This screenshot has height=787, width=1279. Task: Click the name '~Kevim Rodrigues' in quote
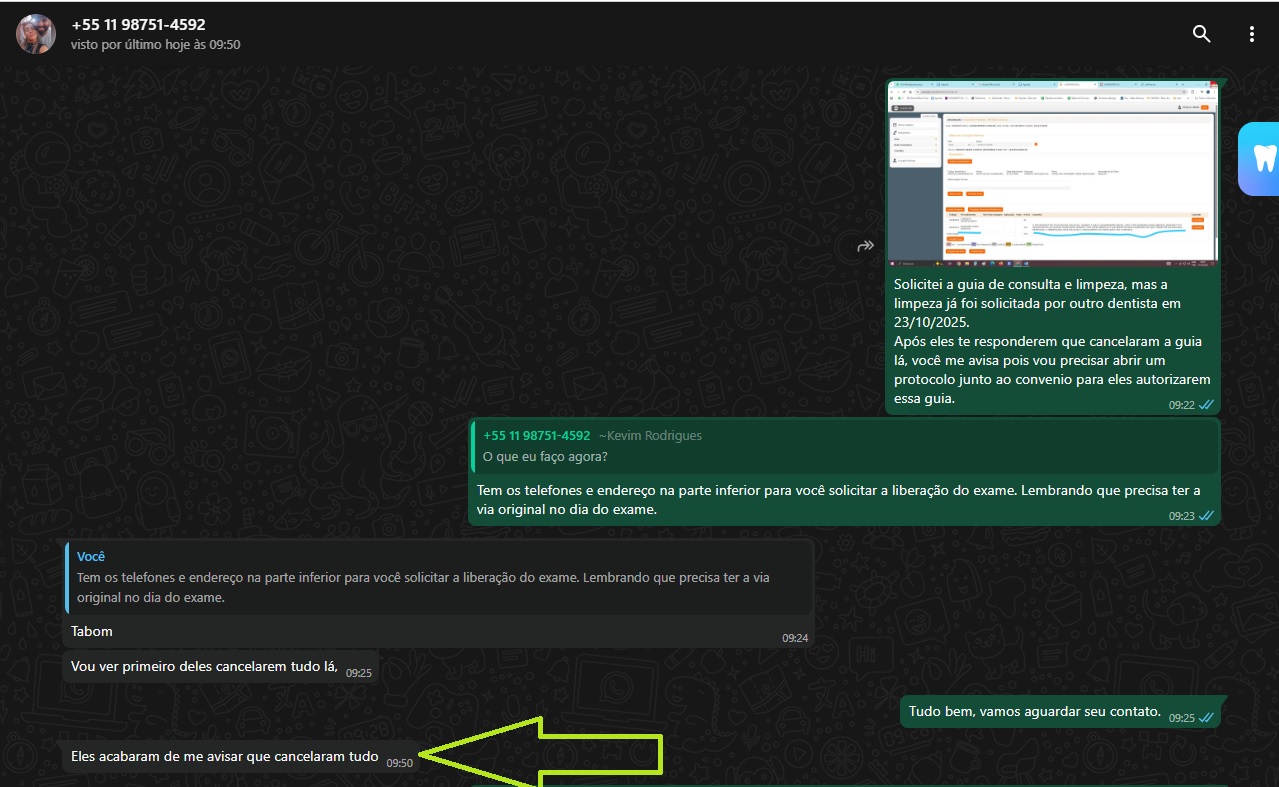coord(650,436)
